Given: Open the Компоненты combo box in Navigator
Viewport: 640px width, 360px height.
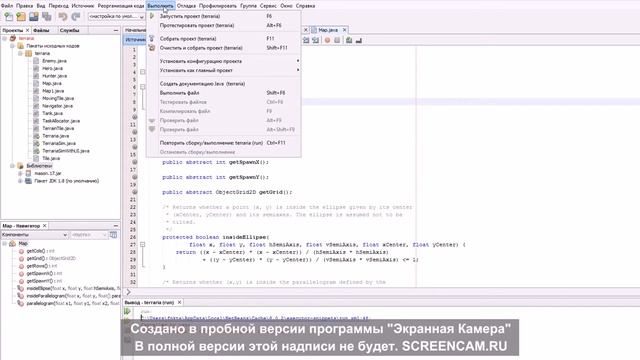Looking at the screenshot, I should pos(34,235).
